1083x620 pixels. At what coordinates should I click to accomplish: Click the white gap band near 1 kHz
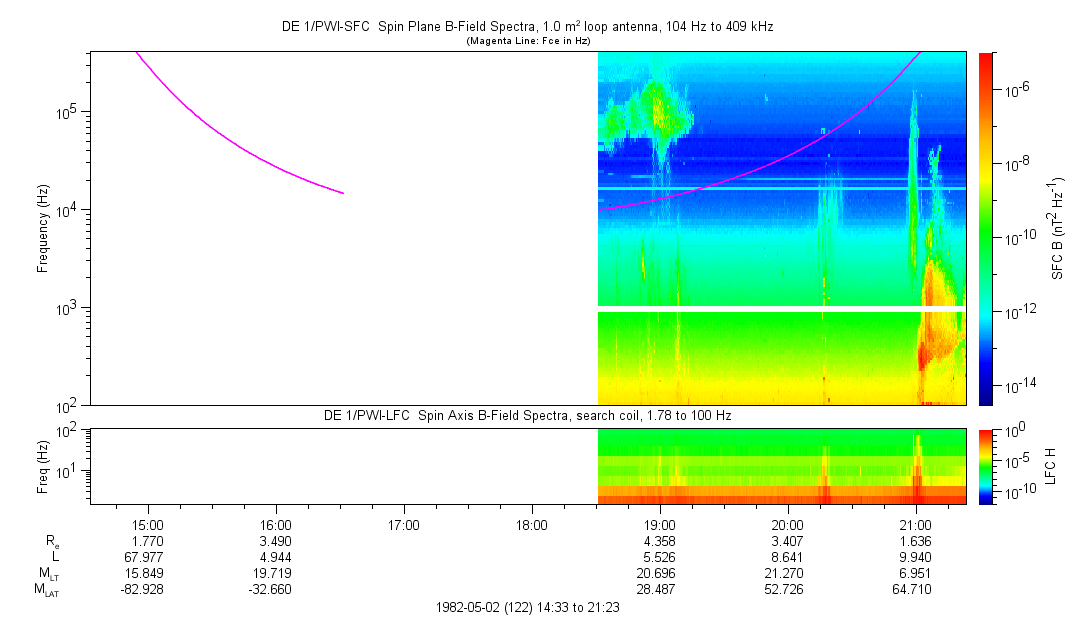[x=780, y=309]
